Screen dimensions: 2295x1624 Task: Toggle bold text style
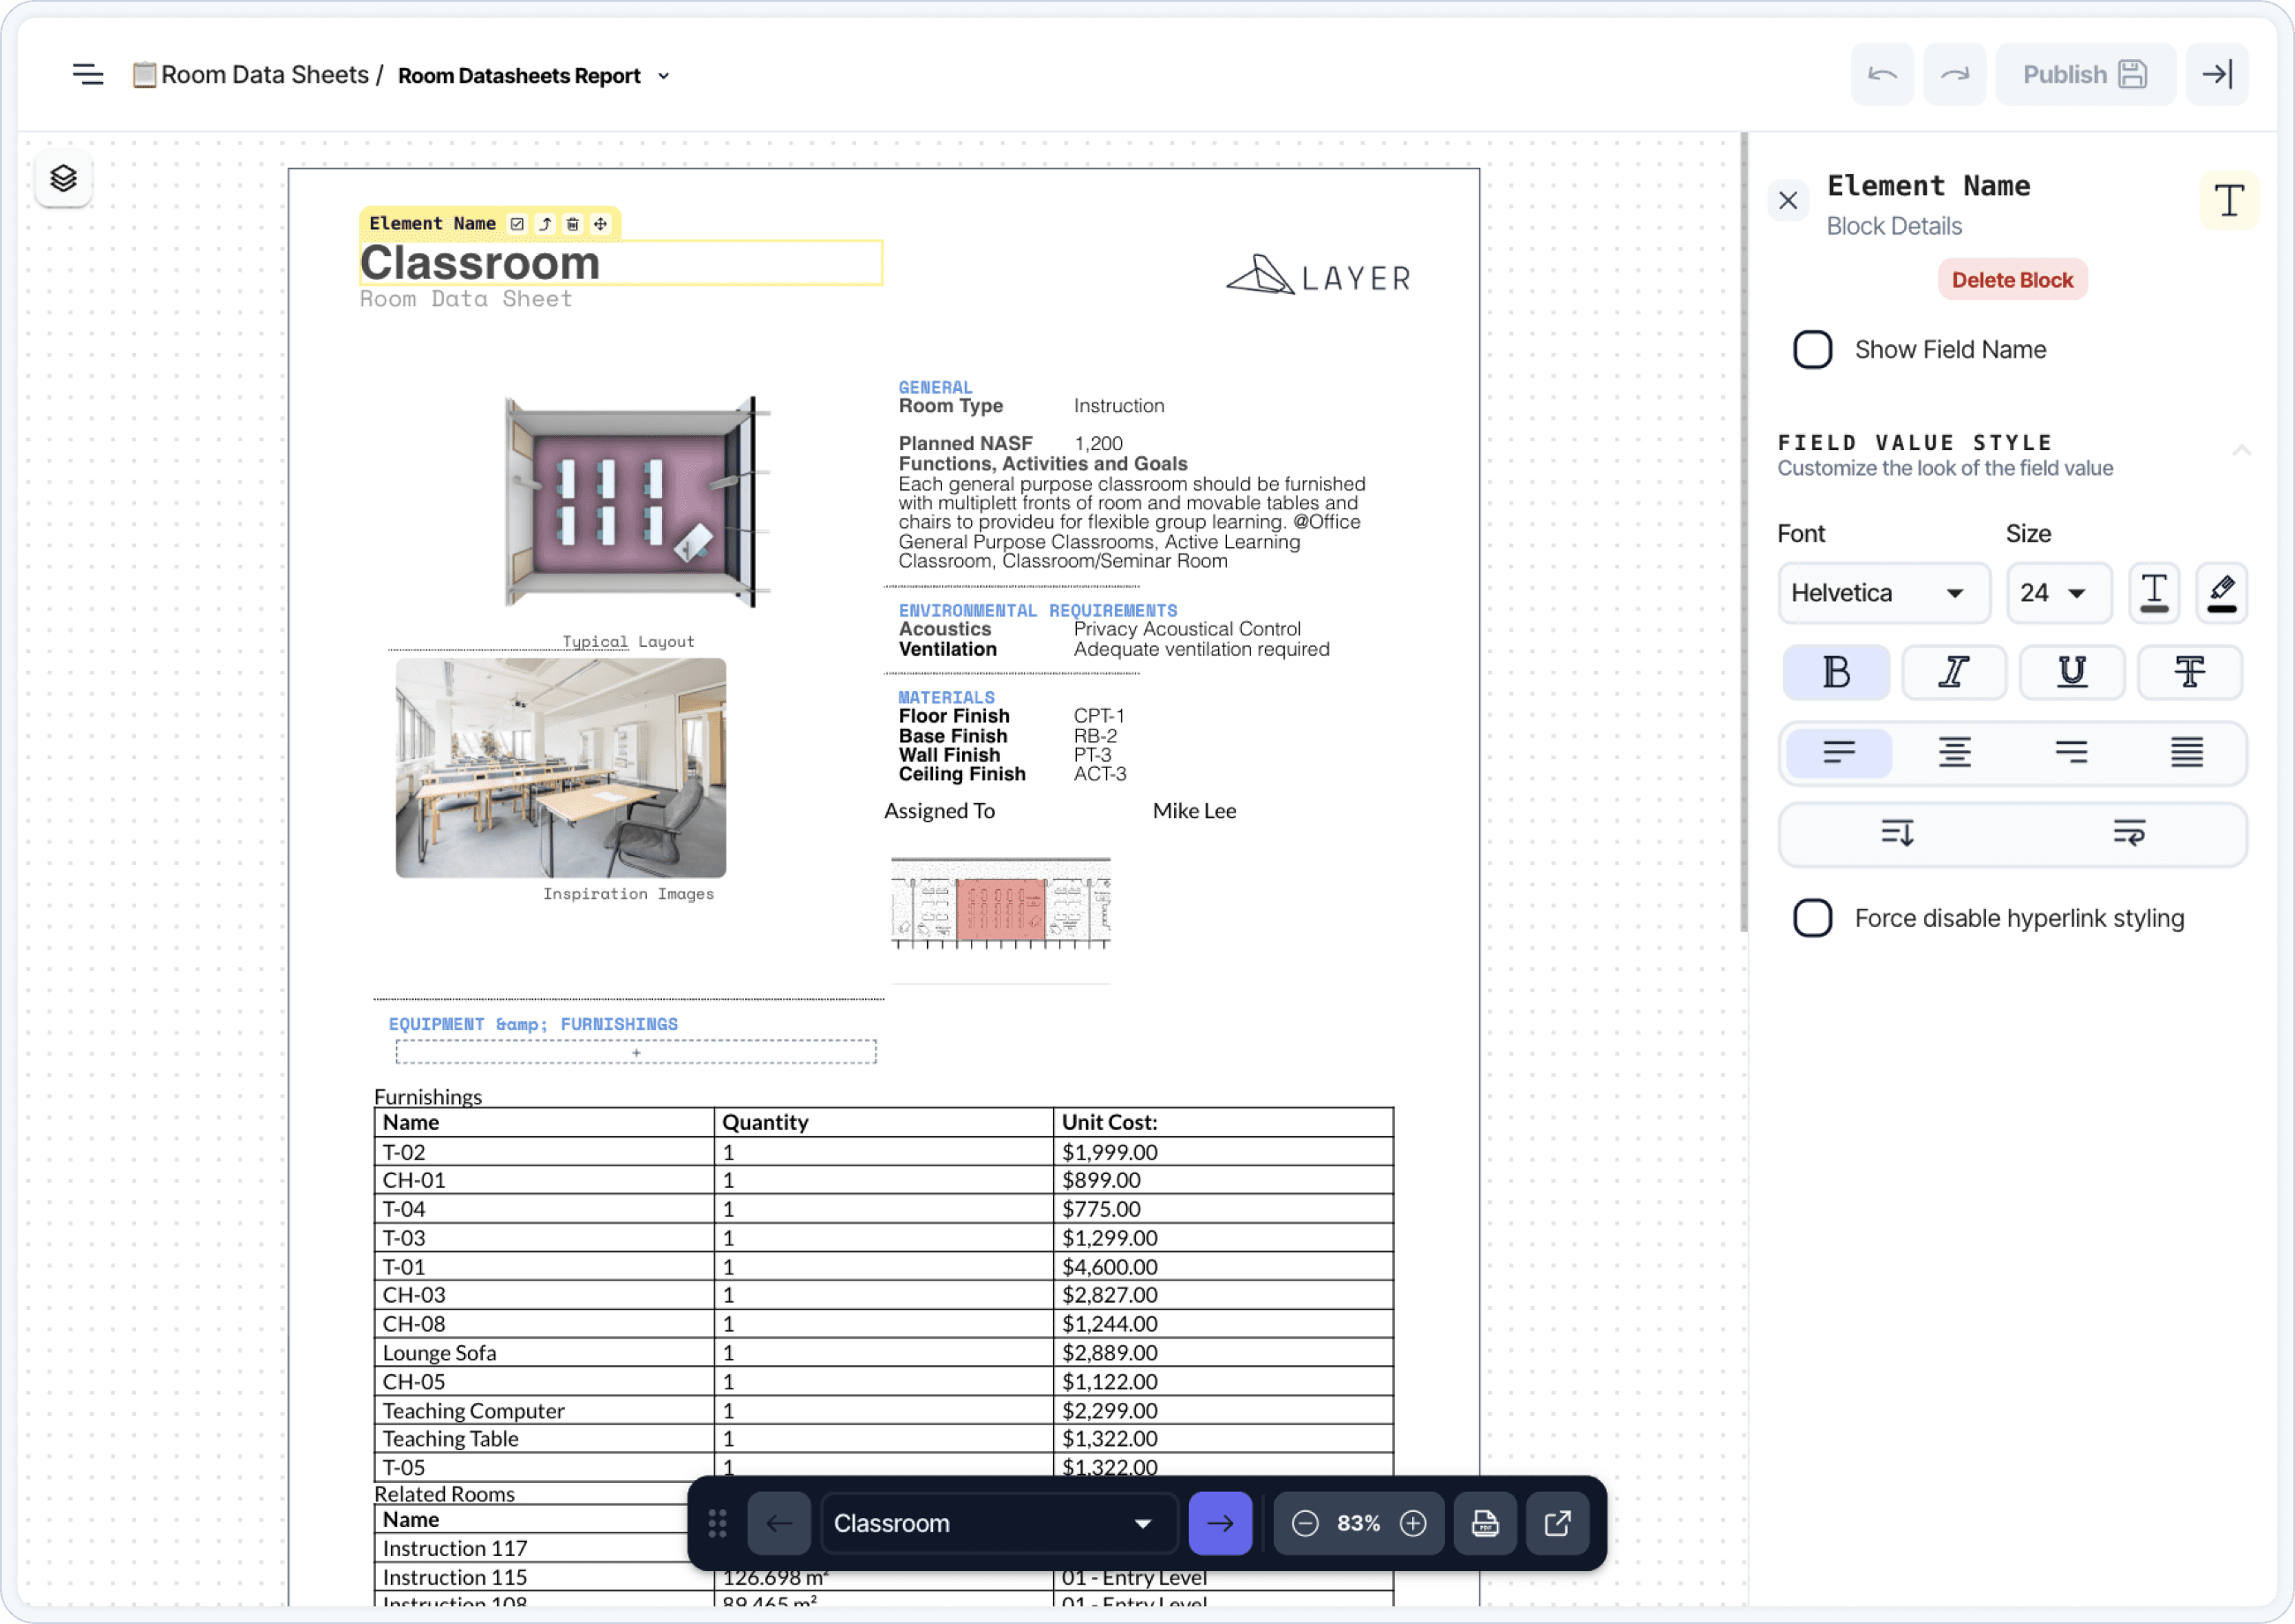(1836, 672)
